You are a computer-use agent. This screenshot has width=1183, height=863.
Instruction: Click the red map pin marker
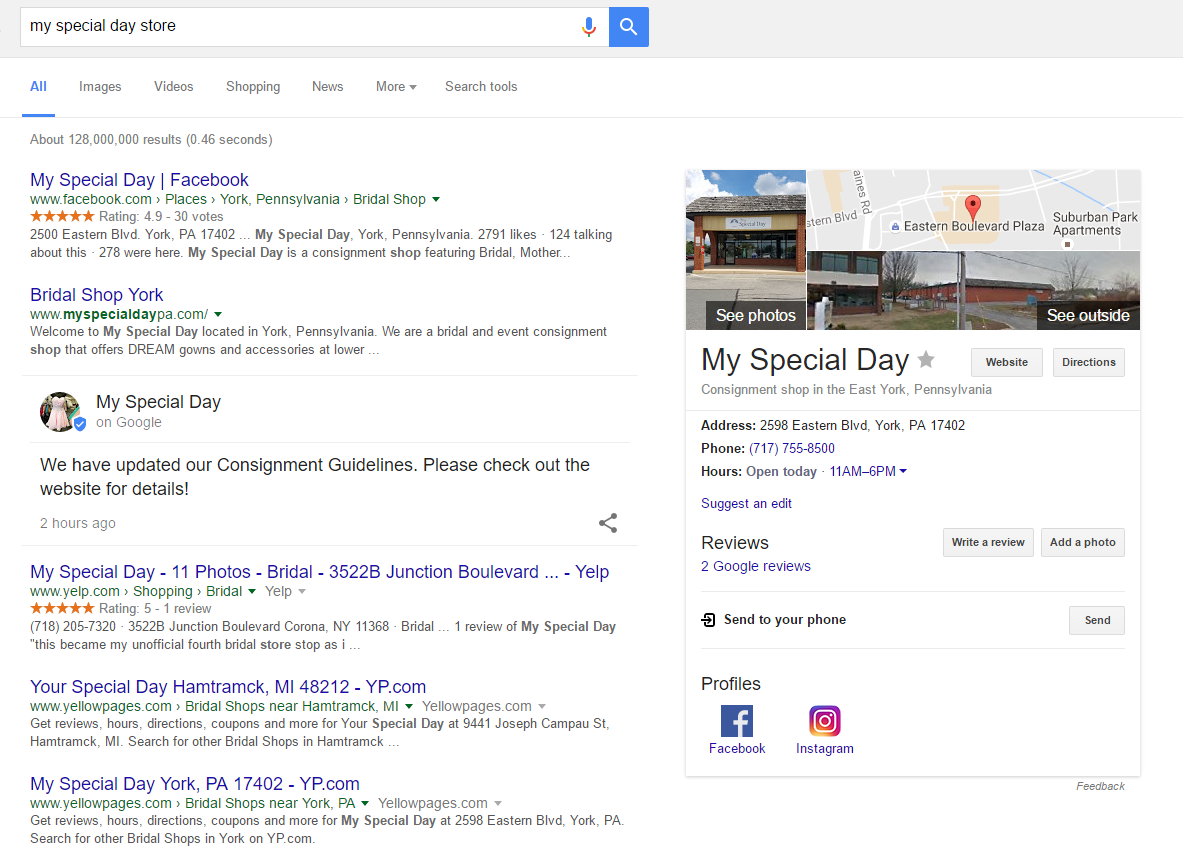point(973,207)
